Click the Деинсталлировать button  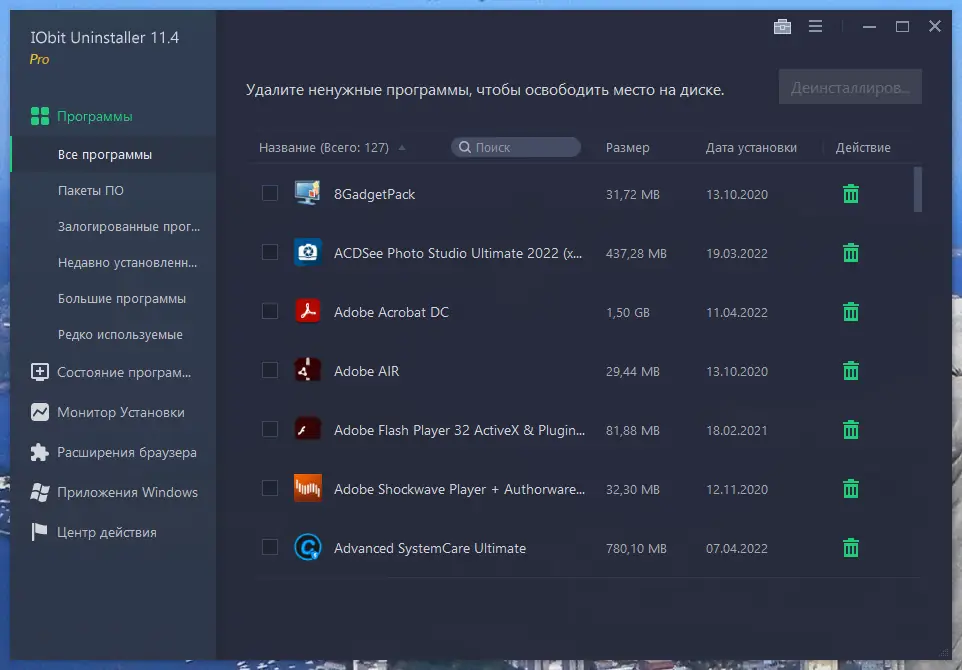click(850, 87)
